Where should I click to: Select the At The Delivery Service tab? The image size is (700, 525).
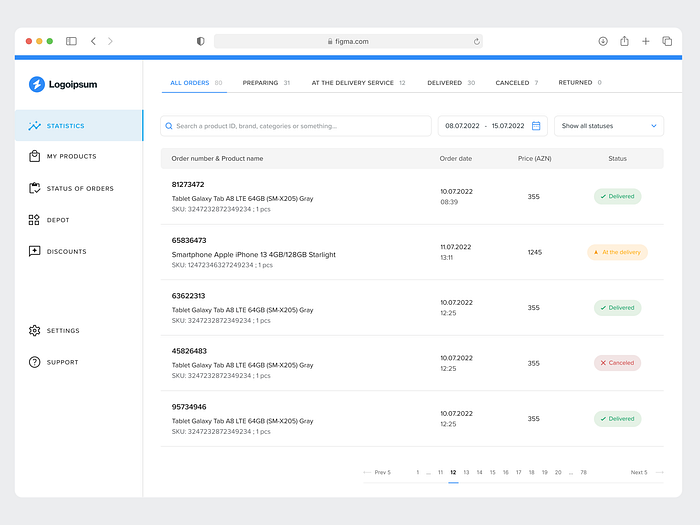coord(357,83)
